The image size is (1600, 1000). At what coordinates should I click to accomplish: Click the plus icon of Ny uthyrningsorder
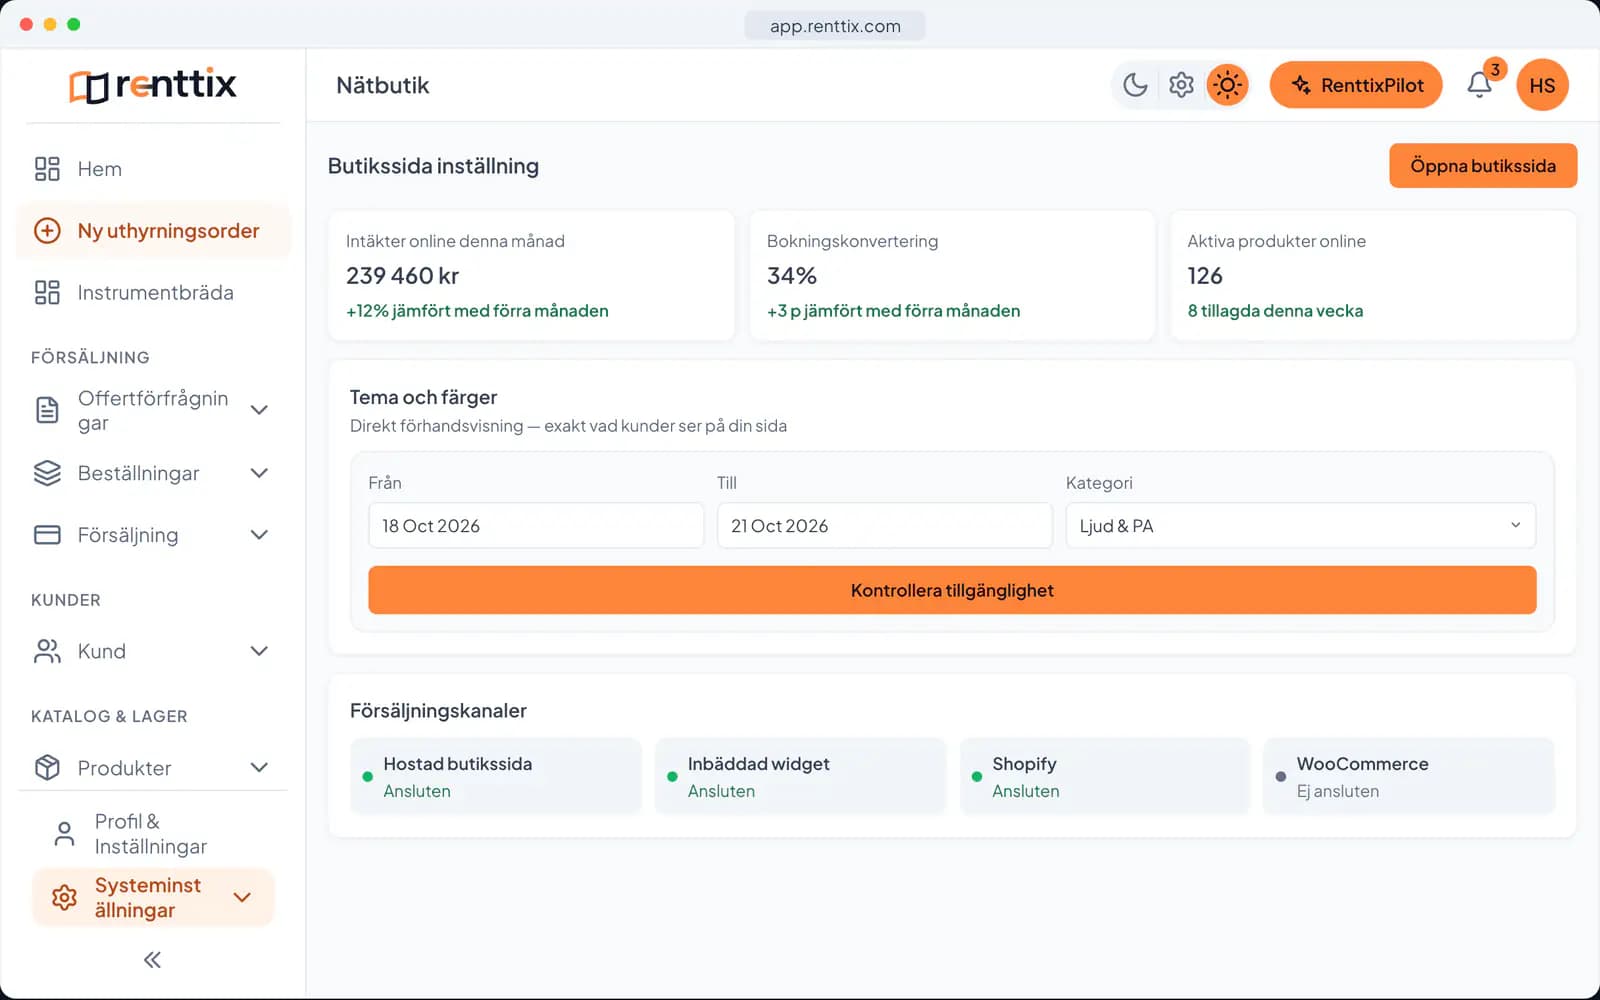(x=47, y=231)
